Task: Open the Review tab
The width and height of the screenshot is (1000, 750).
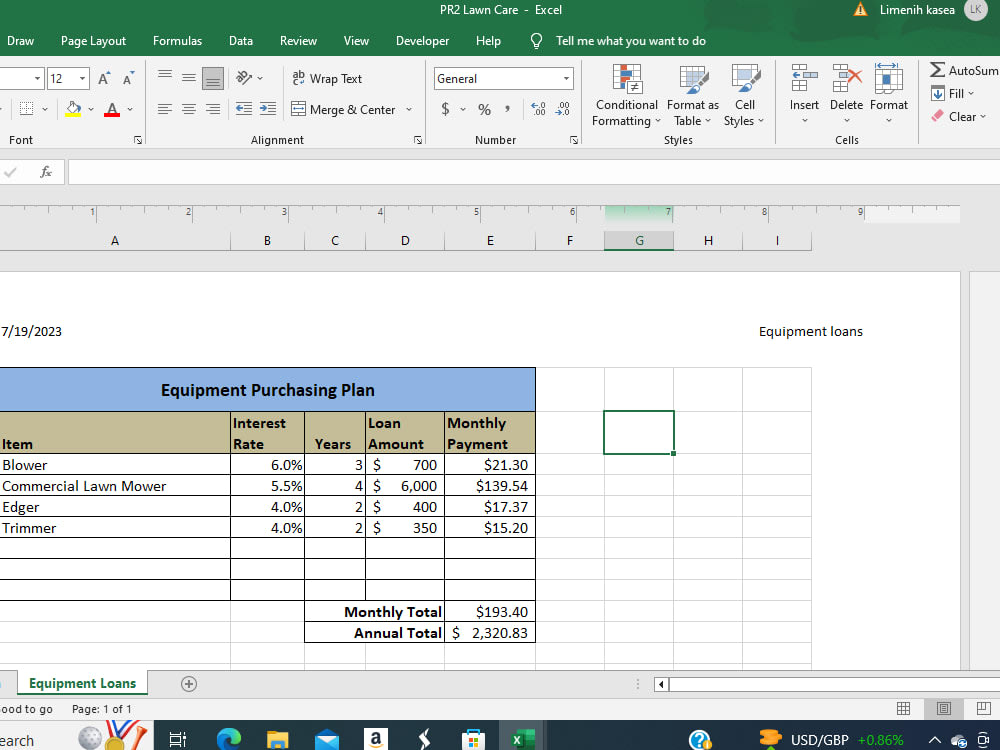Action: click(x=298, y=41)
